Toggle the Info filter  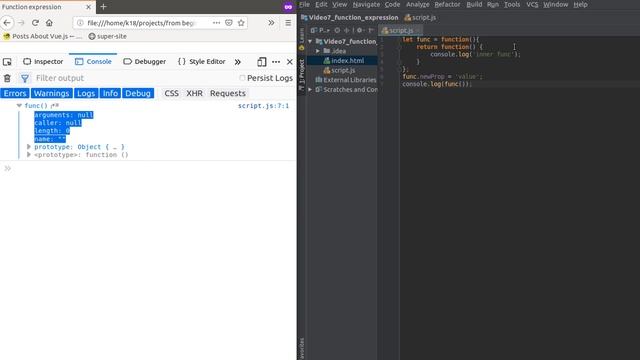pyautogui.click(x=110, y=93)
